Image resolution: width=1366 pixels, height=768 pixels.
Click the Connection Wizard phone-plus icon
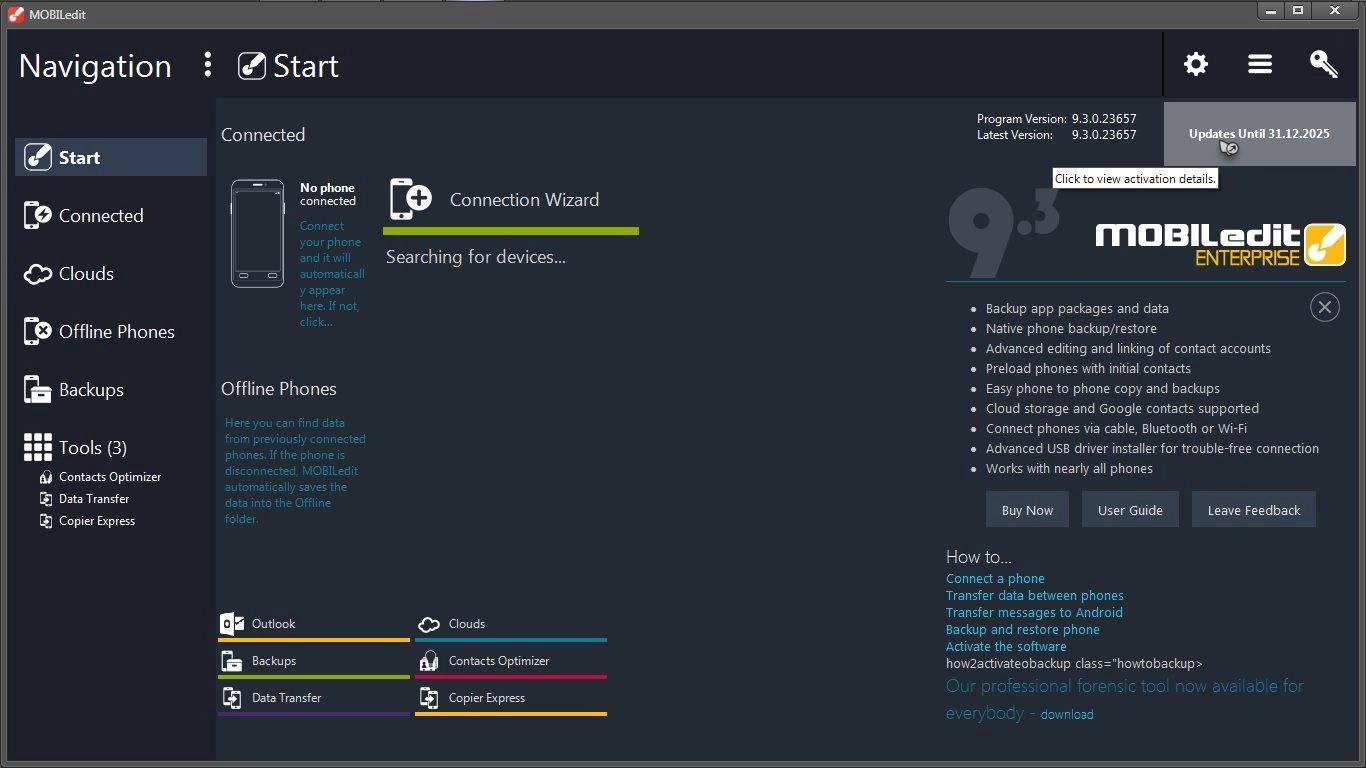pyautogui.click(x=410, y=199)
